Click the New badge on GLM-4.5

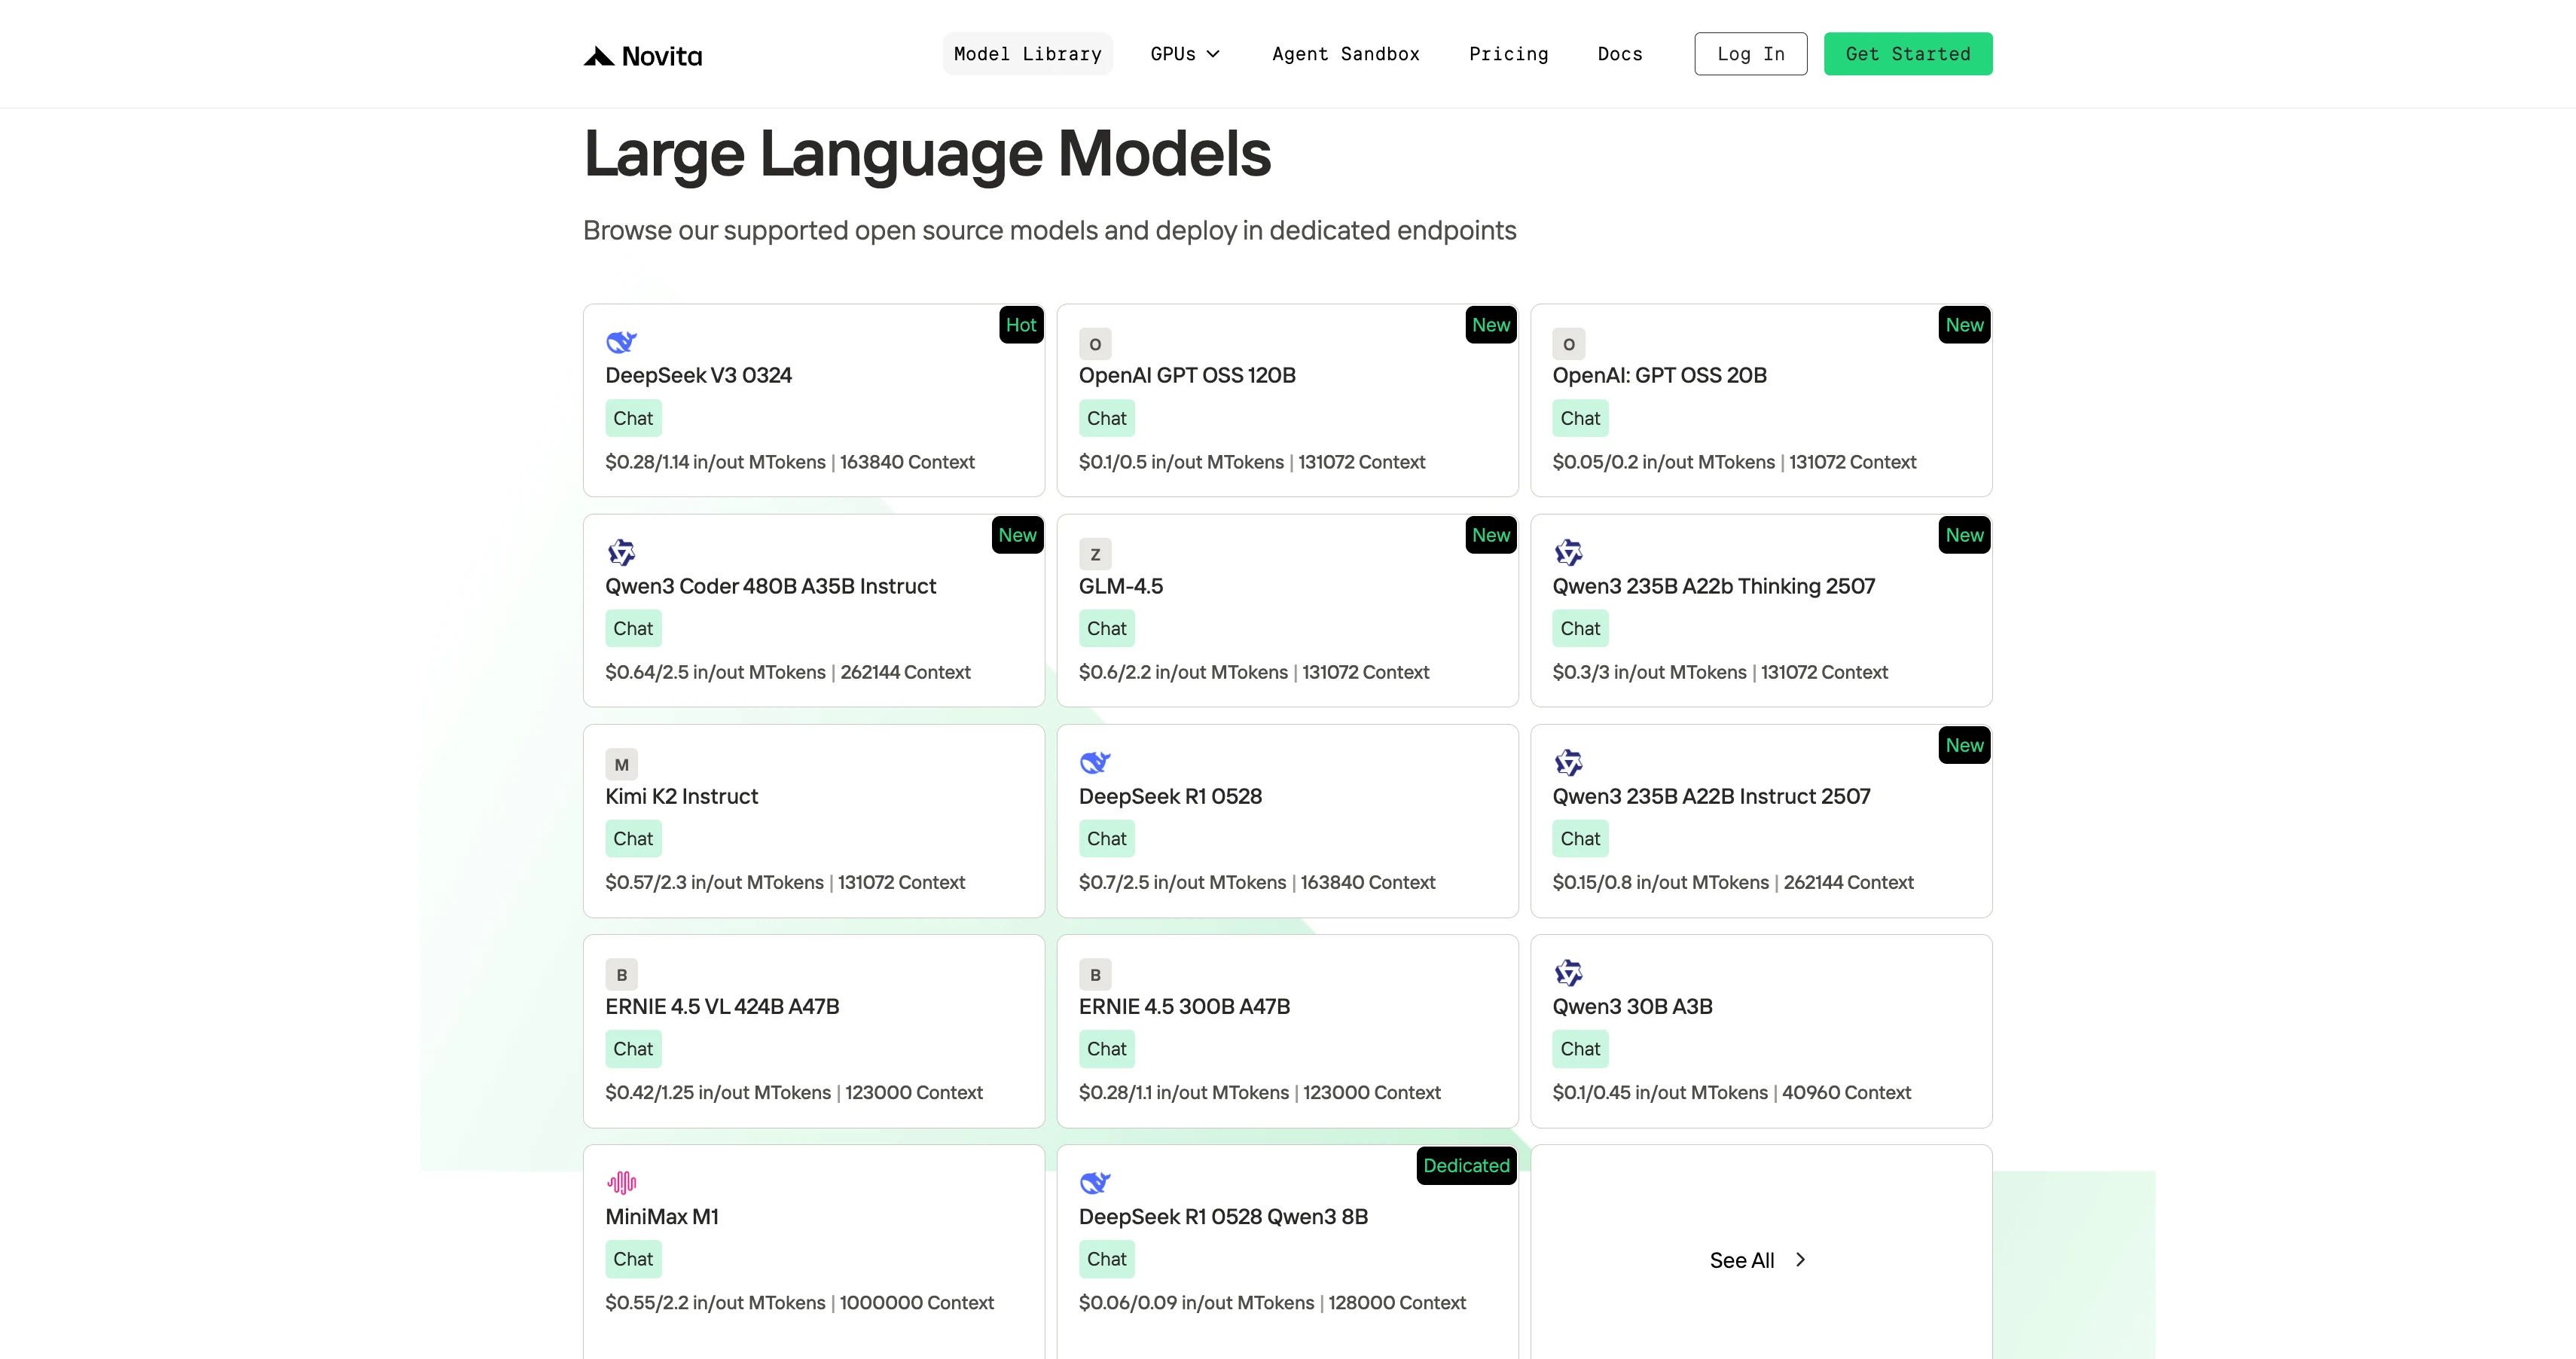[x=1490, y=535]
